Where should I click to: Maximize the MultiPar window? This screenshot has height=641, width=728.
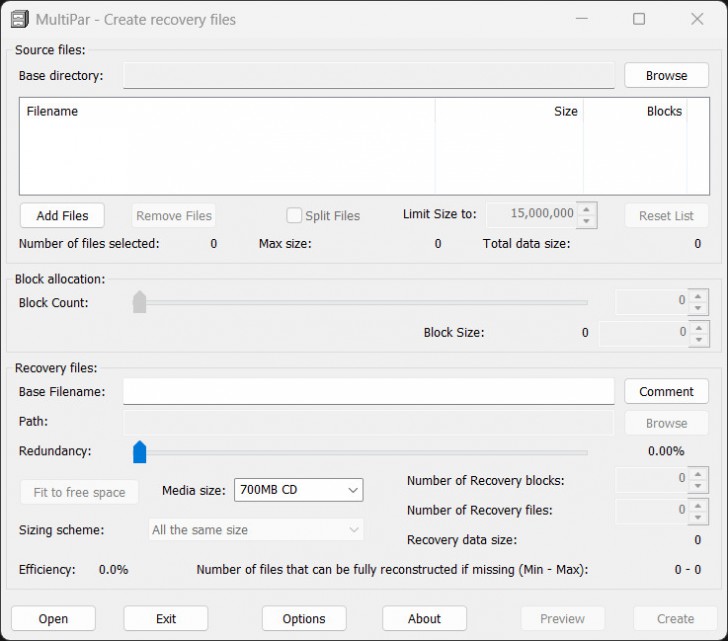pos(639,19)
